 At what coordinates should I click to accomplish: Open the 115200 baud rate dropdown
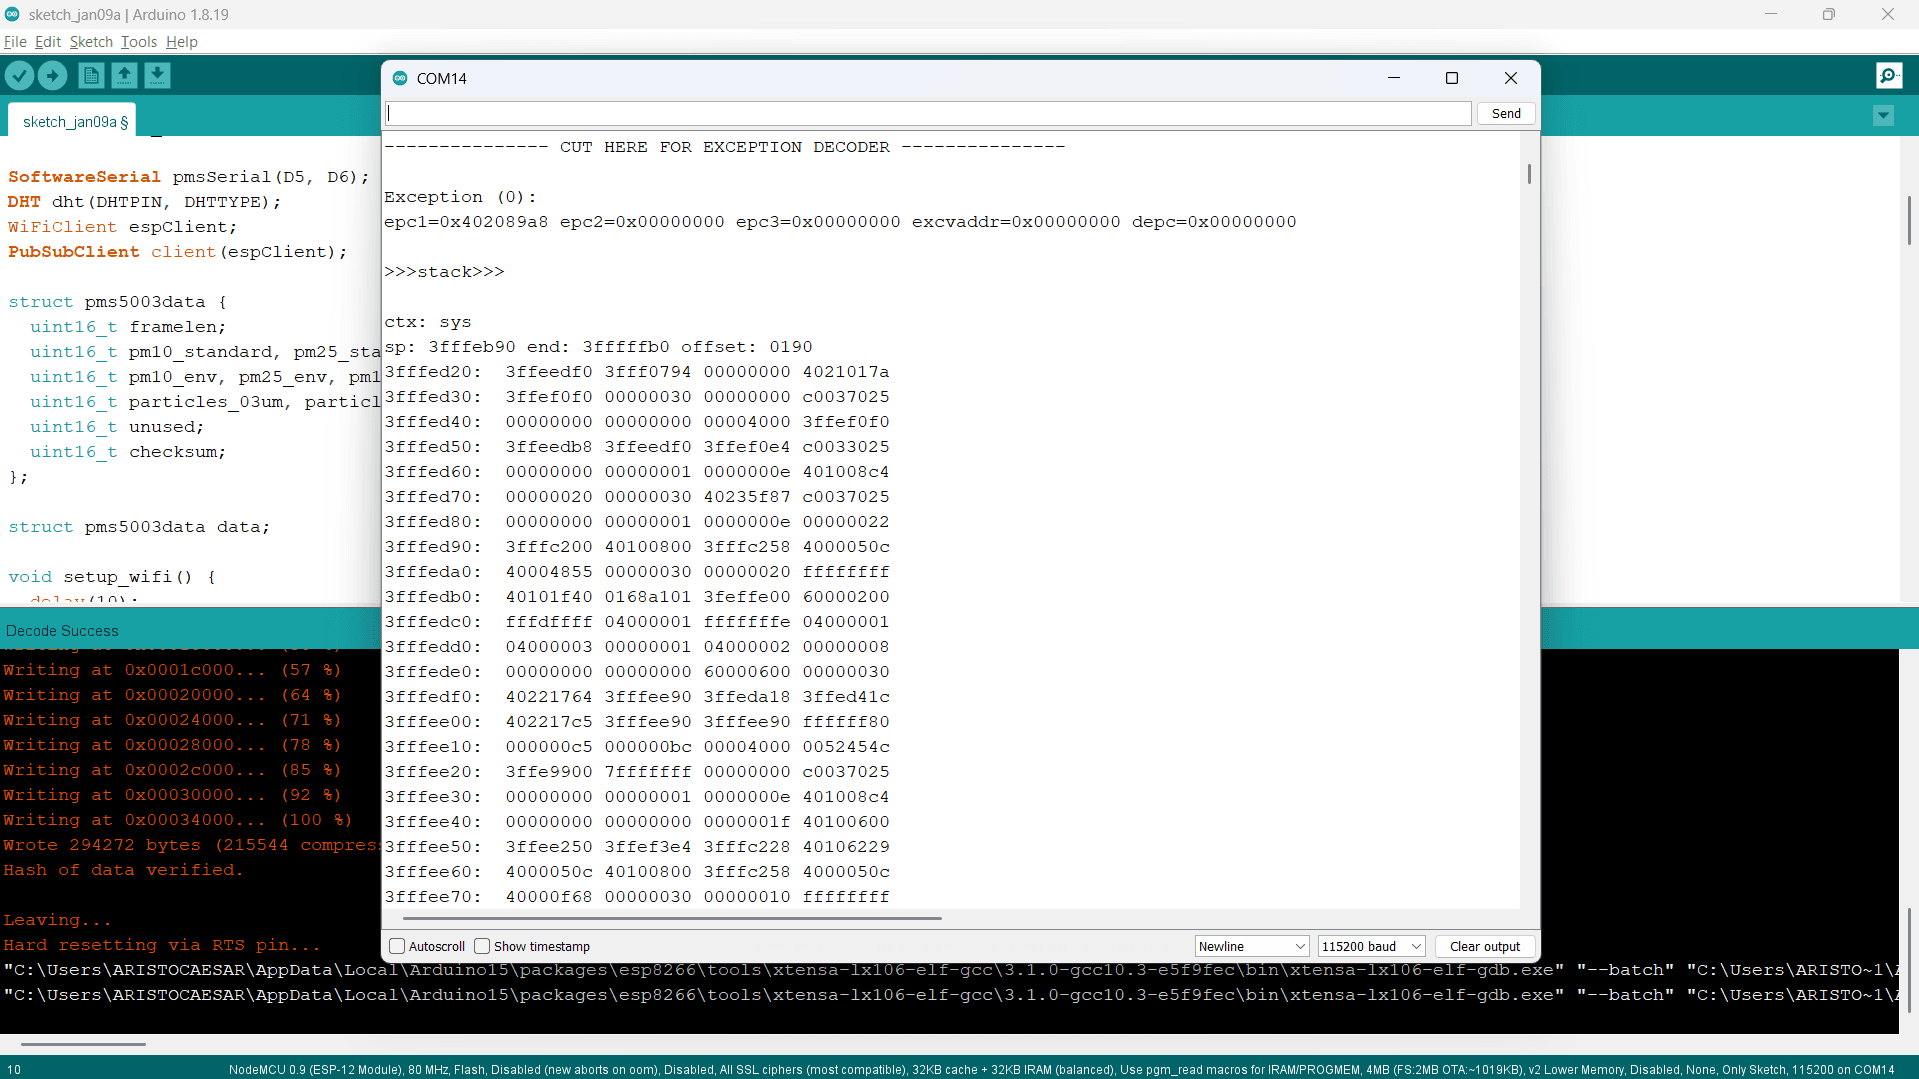coord(1370,946)
